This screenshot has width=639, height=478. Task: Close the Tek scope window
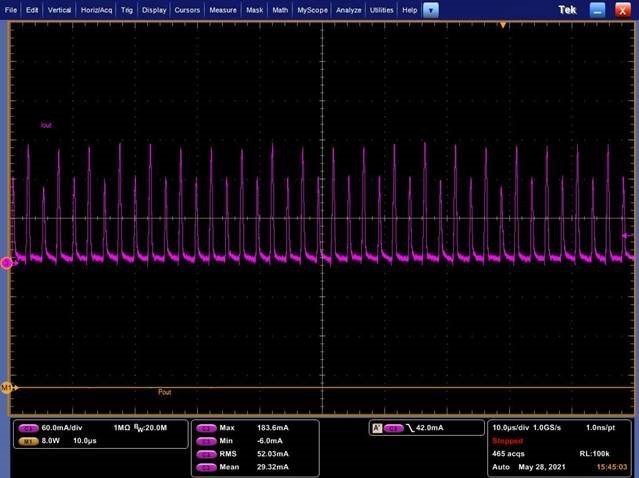[622, 10]
